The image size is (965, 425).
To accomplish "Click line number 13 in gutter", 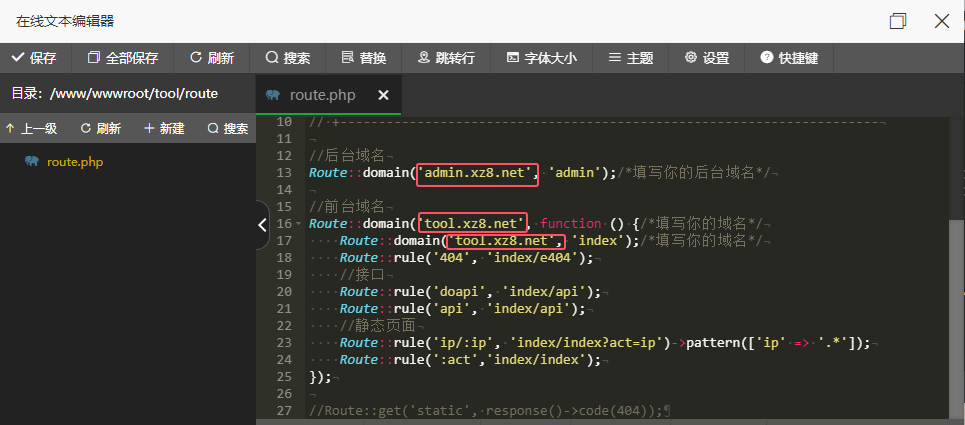I will click(284, 173).
